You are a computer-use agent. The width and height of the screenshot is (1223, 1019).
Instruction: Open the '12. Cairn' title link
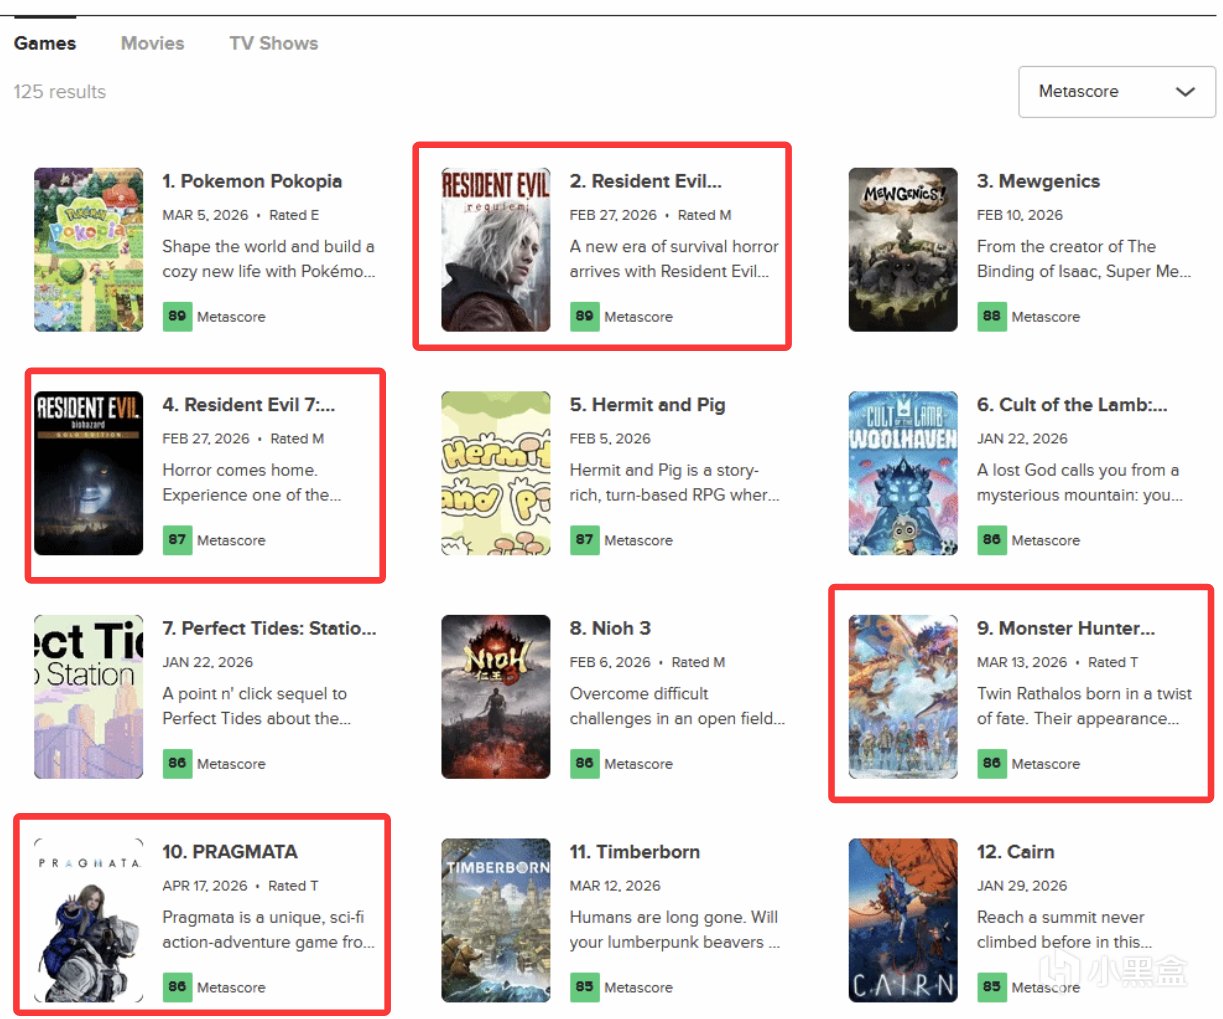point(1015,852)
